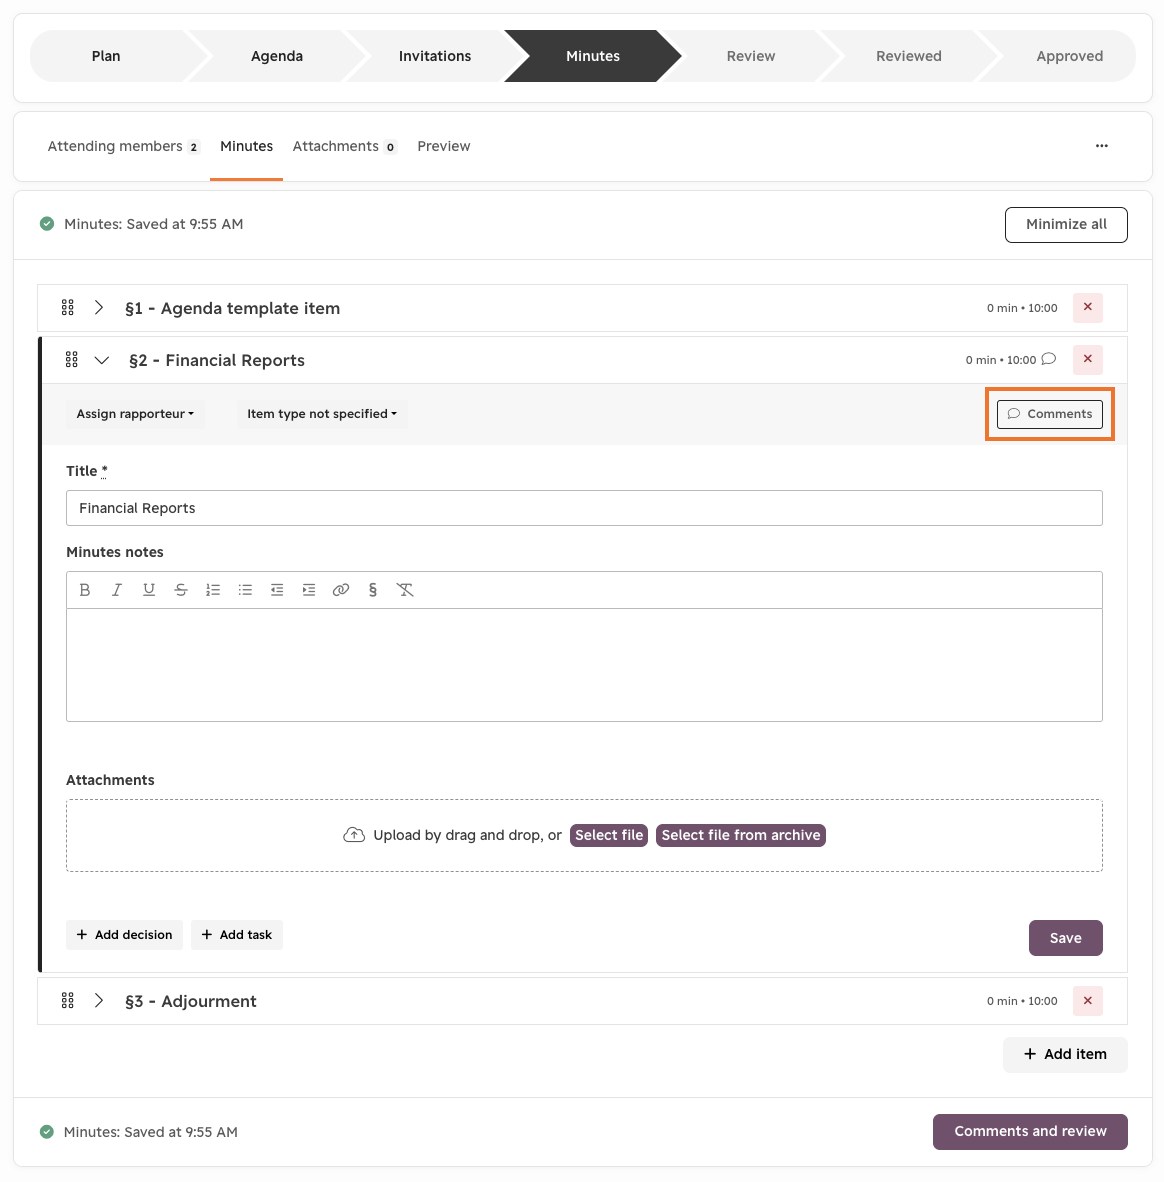Viewport: 1164px width, 1182px height.
Task: Insert a hyperlink in minutes notes
Action: click(x=341, y=589)
